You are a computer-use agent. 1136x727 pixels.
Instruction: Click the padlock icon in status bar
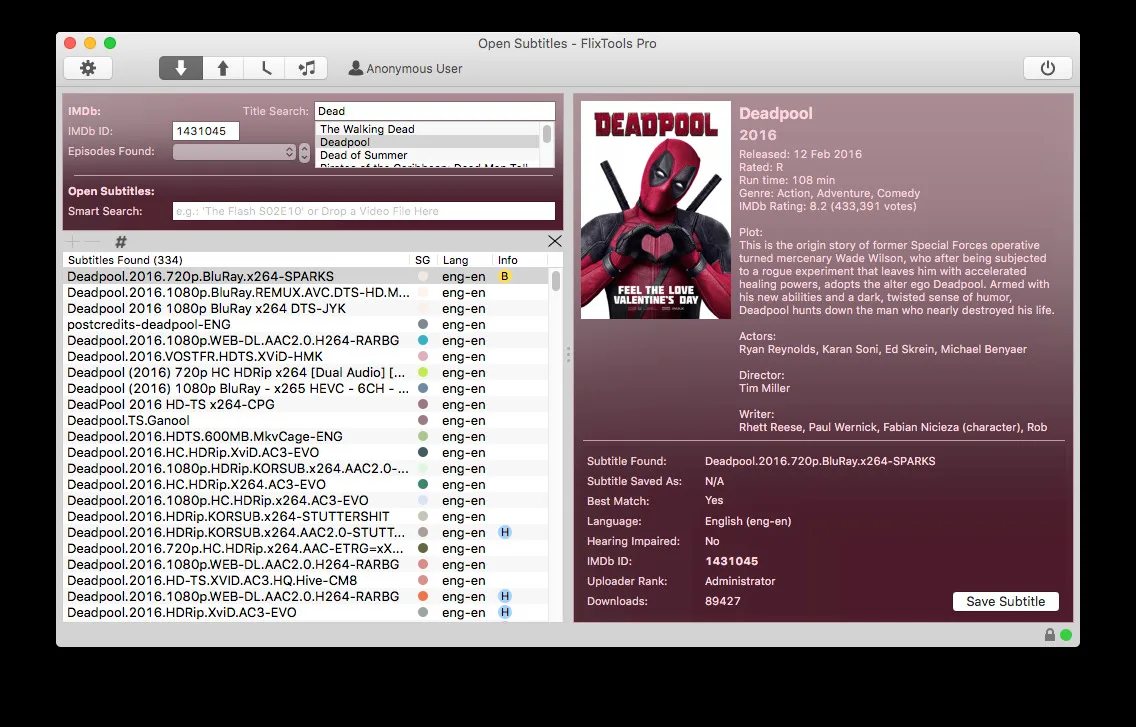pyautogui.click(x=1049, y=635)
